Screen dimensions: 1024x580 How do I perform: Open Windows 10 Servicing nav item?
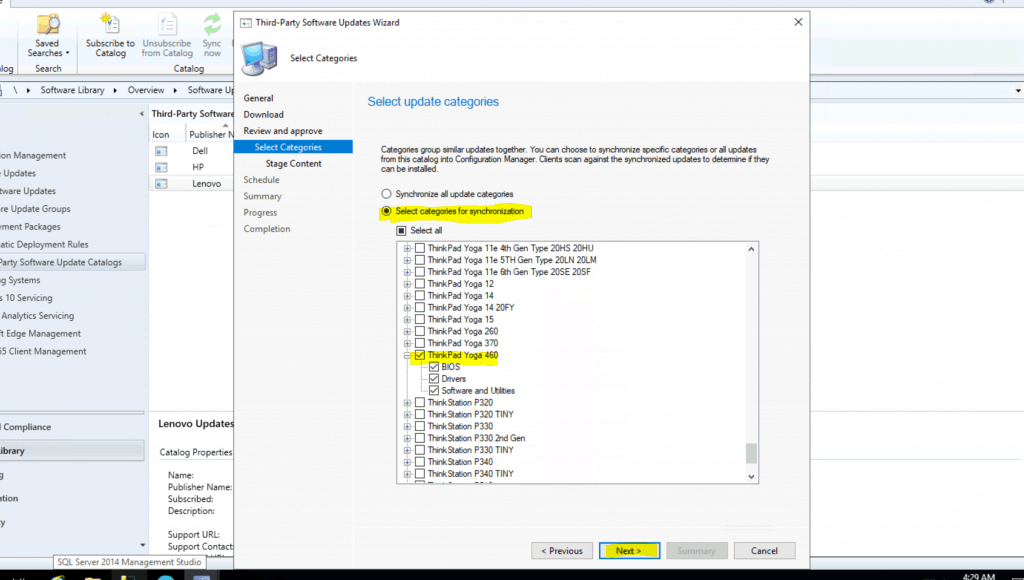click(x=26, y=298)
